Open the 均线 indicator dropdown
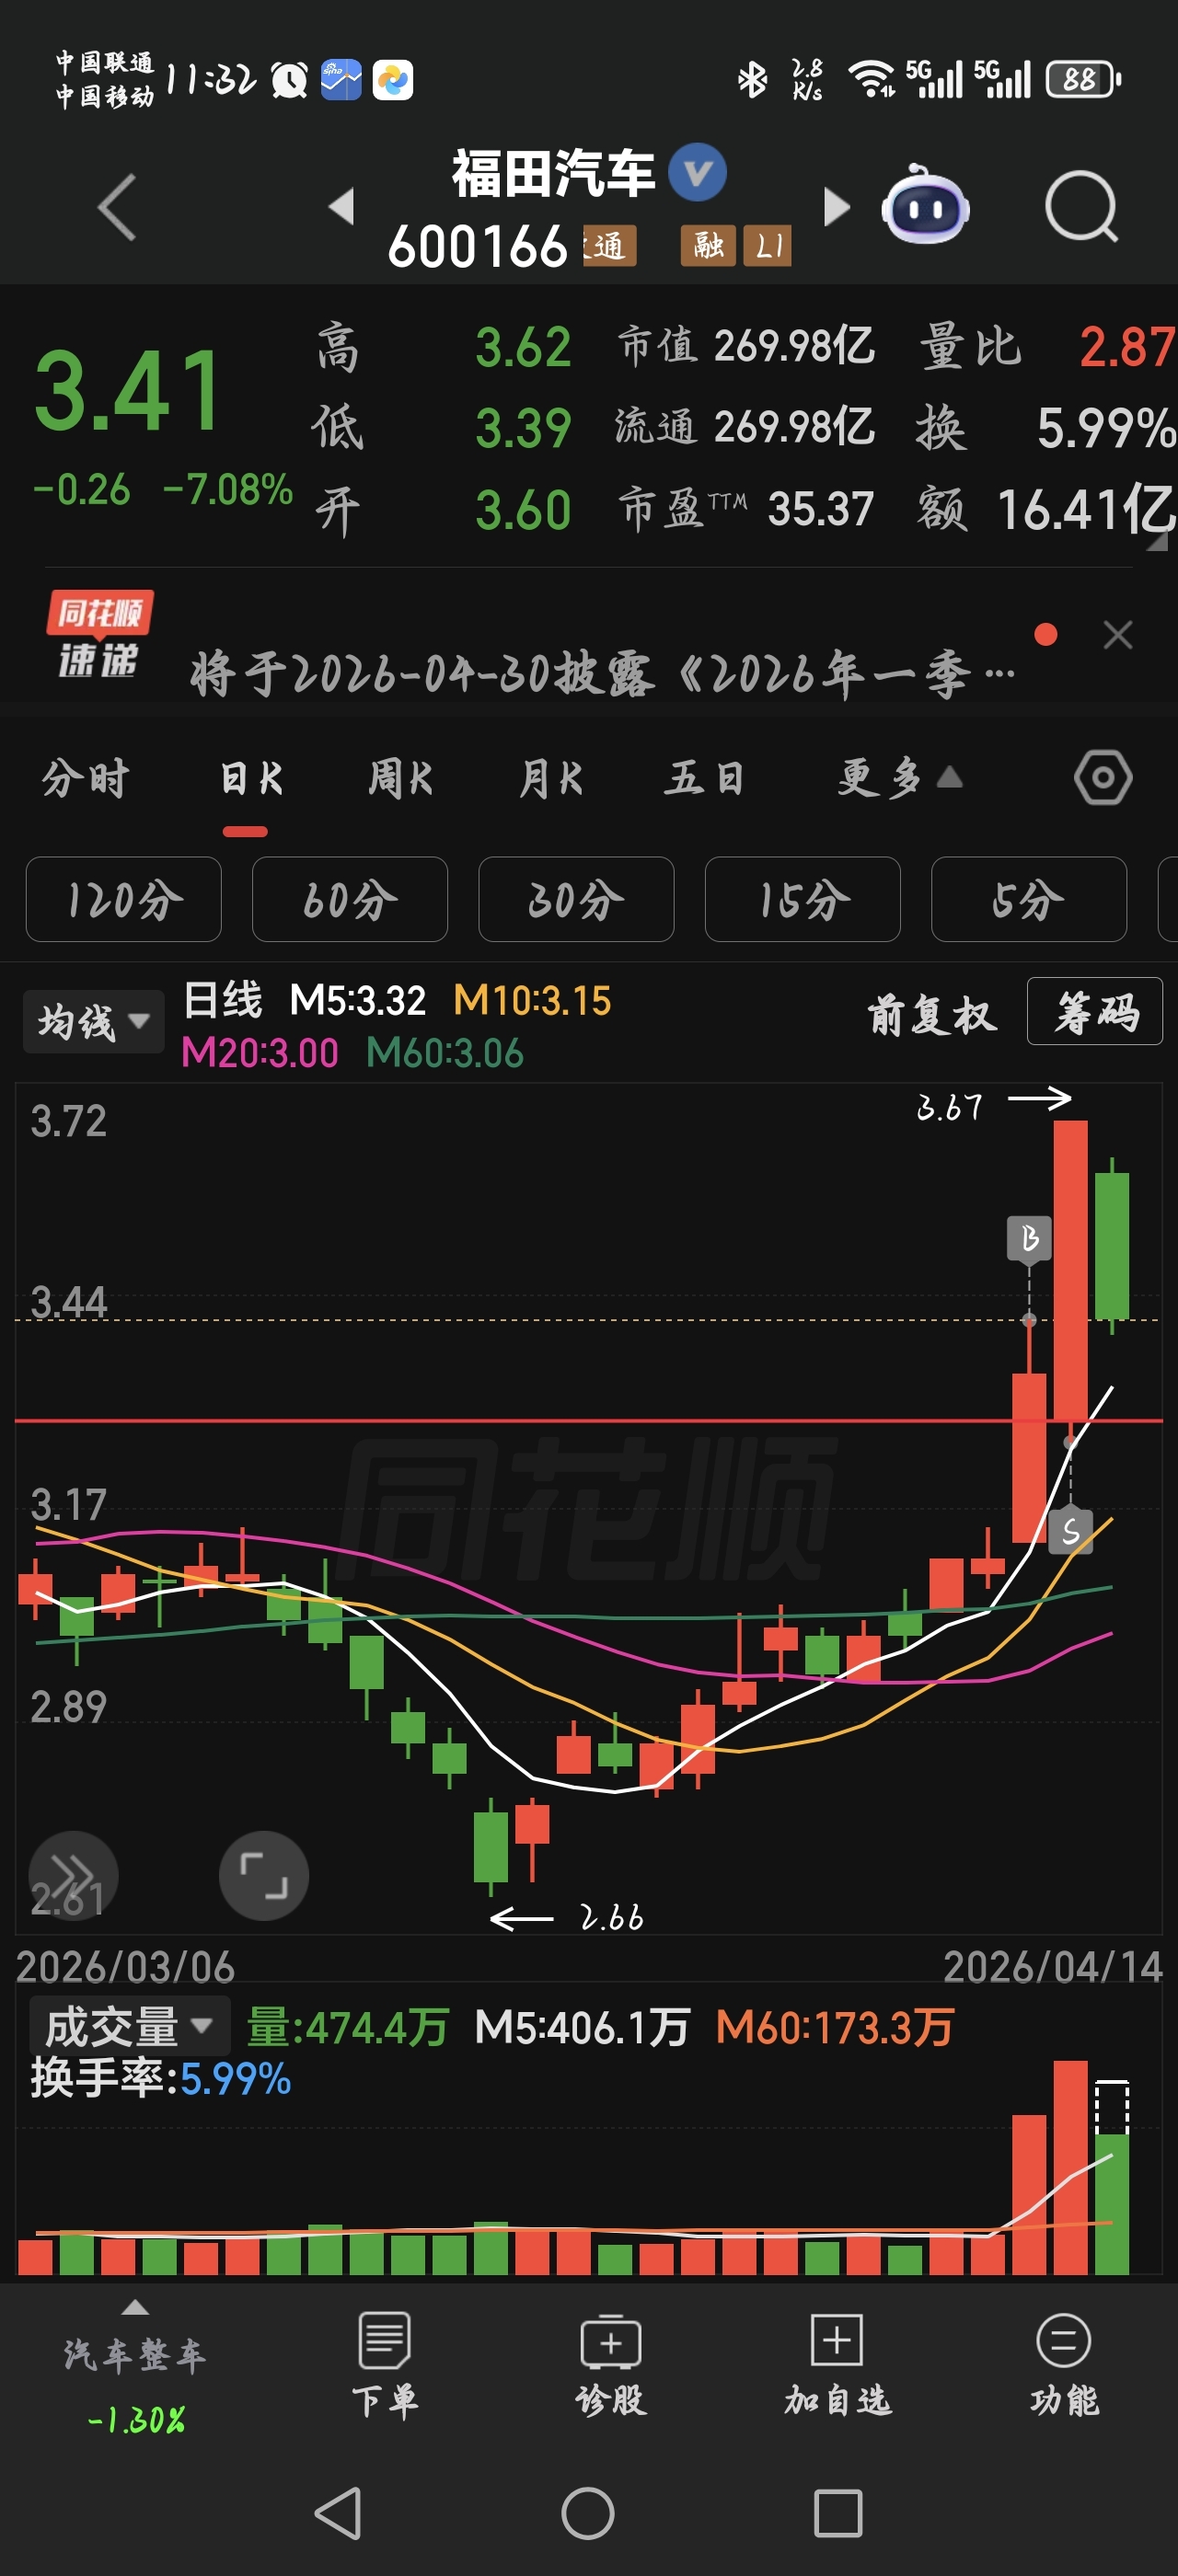 click(x=94, y=1021)
